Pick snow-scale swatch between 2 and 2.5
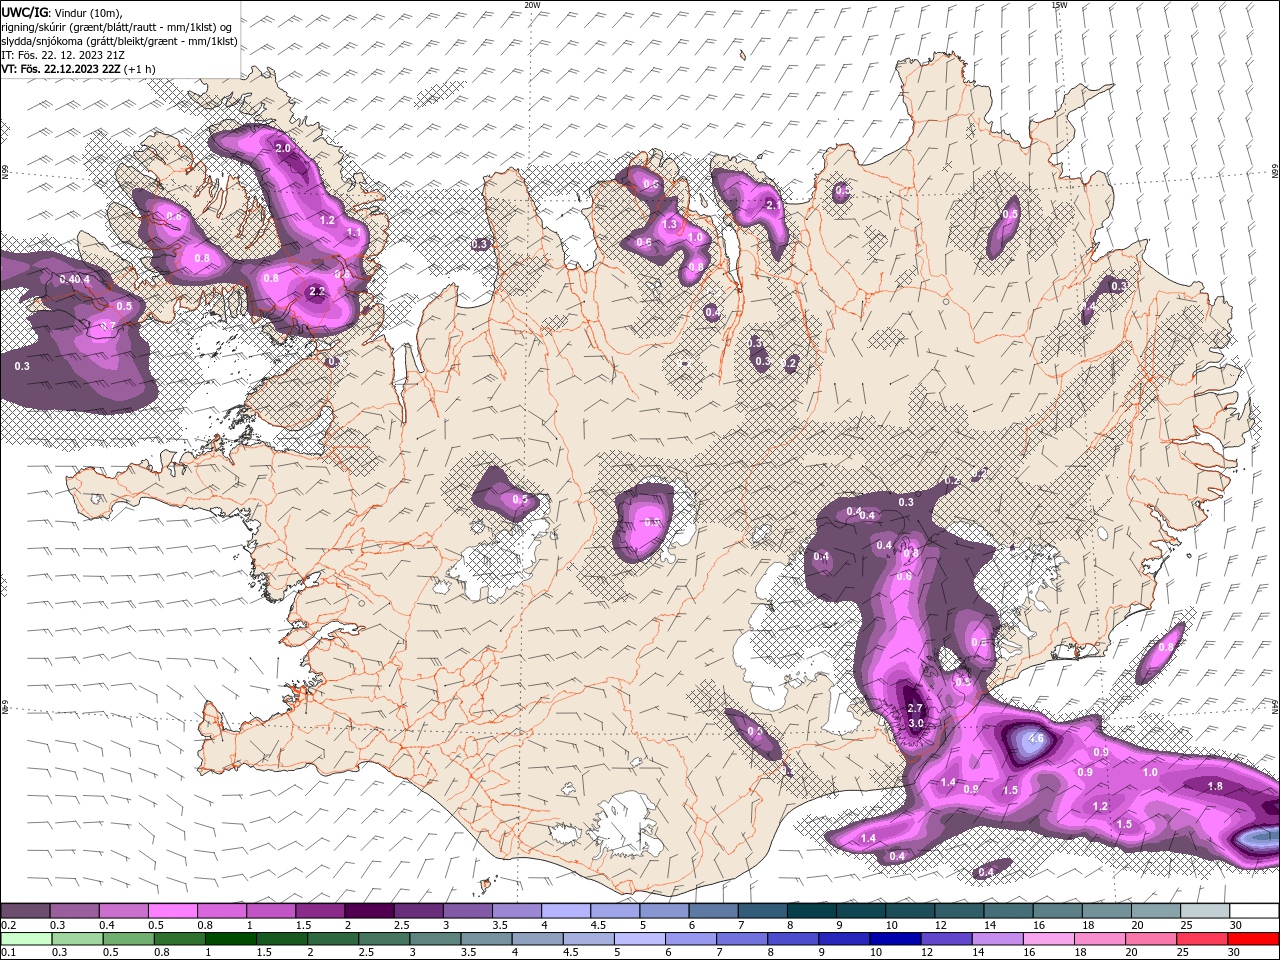 pyautogui.click(x=369, y=911)
